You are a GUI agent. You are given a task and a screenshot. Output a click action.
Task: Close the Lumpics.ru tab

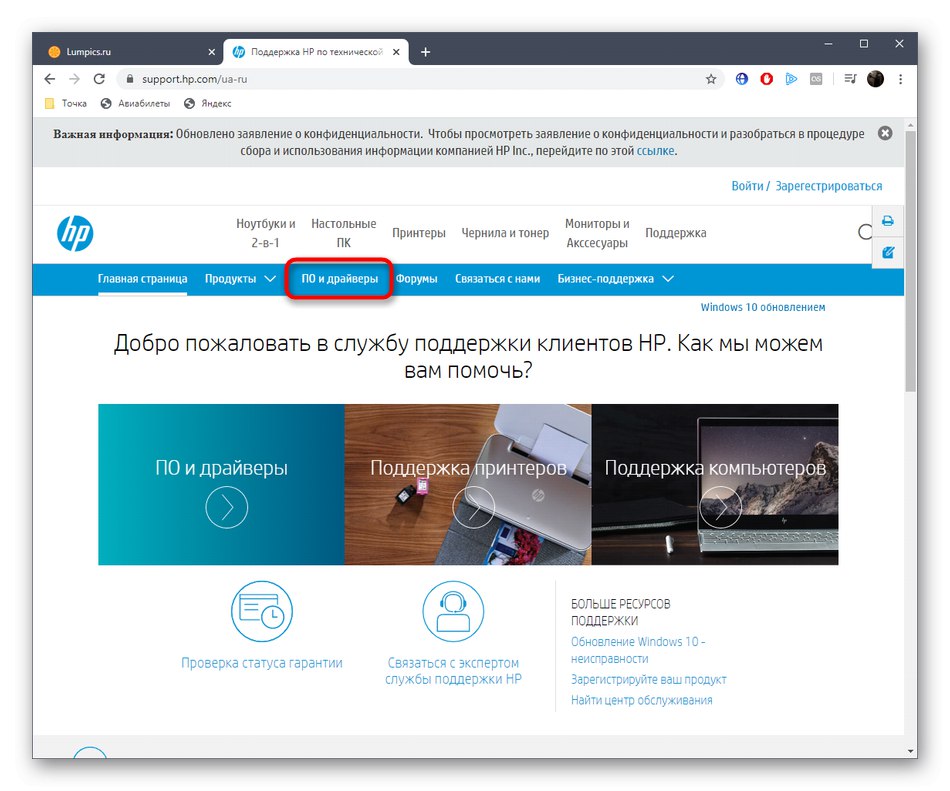211,52
